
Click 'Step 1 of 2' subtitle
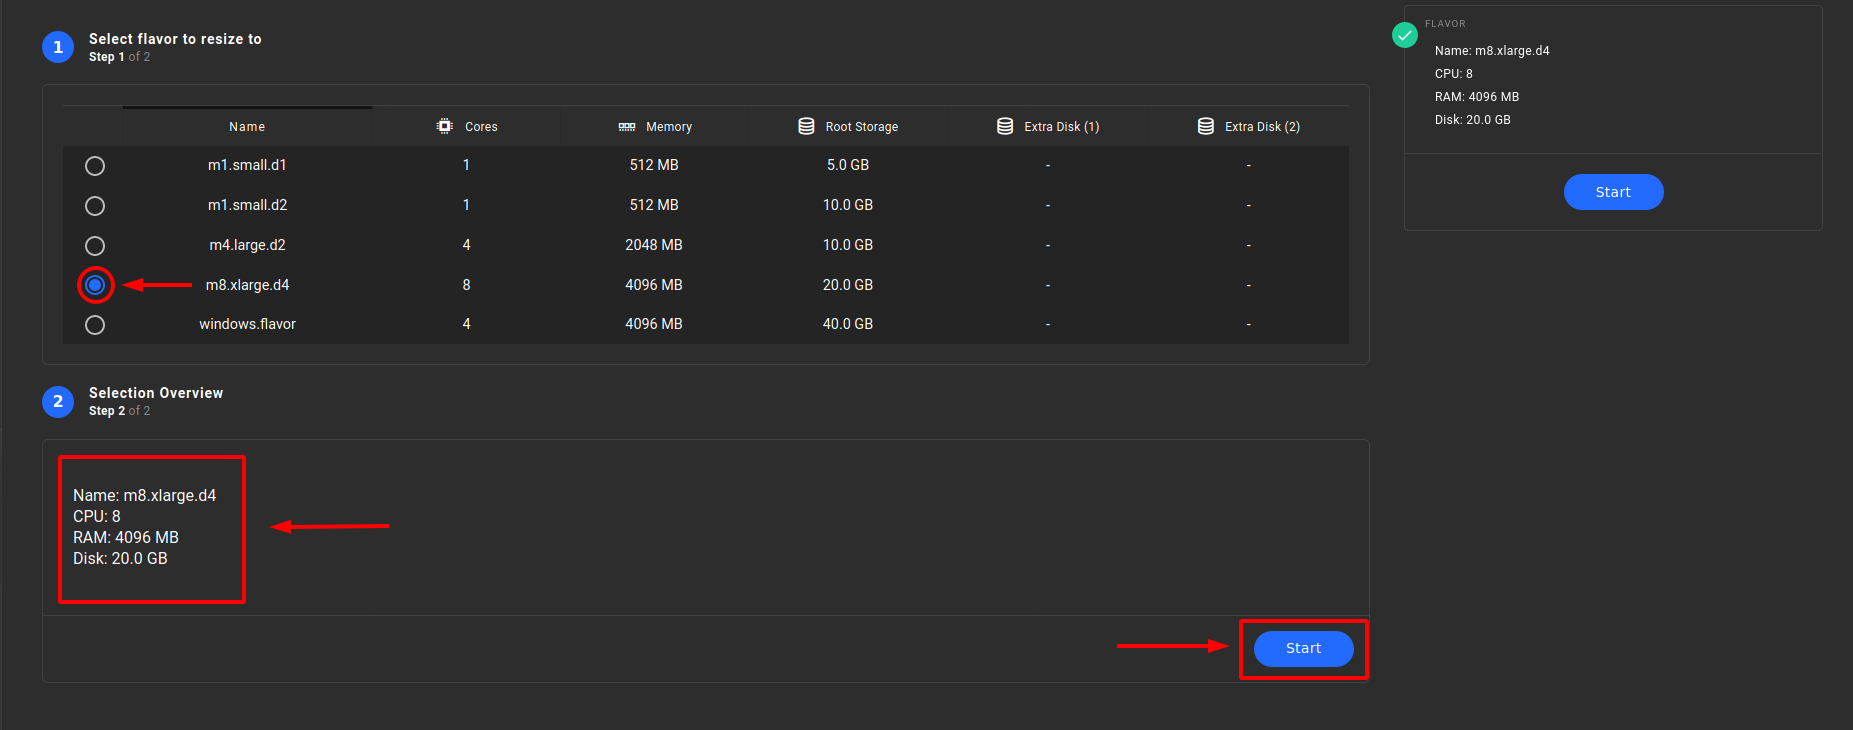click(x=119, y=57)
